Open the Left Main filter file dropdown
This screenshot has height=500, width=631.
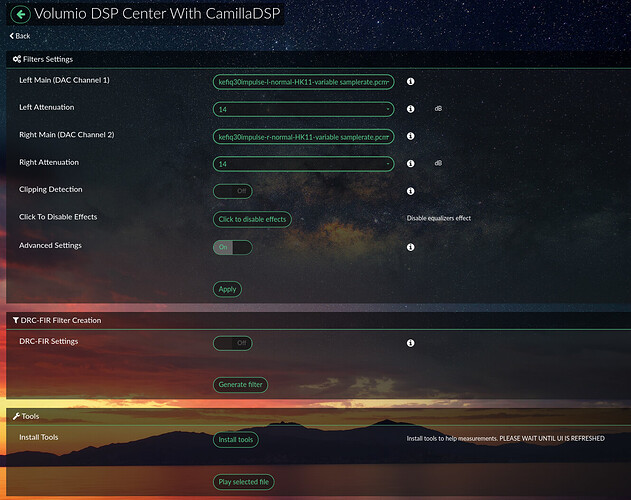tap(303, 82)
